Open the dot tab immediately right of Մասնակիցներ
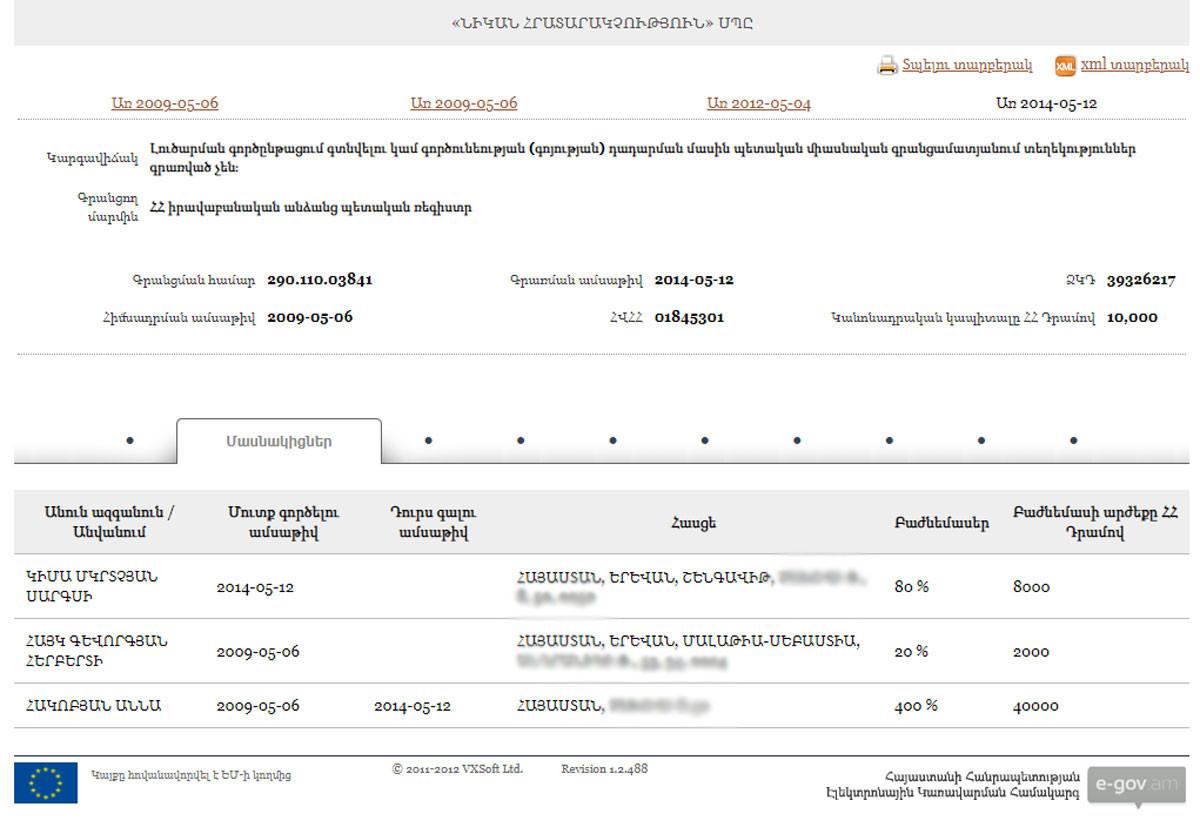1200x834 pixels. tap(428, 440)
